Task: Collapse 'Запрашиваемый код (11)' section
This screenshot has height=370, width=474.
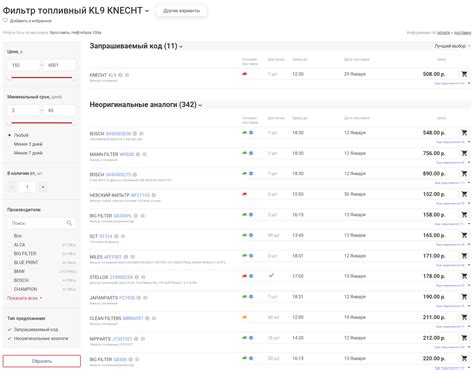Action: 181,47
